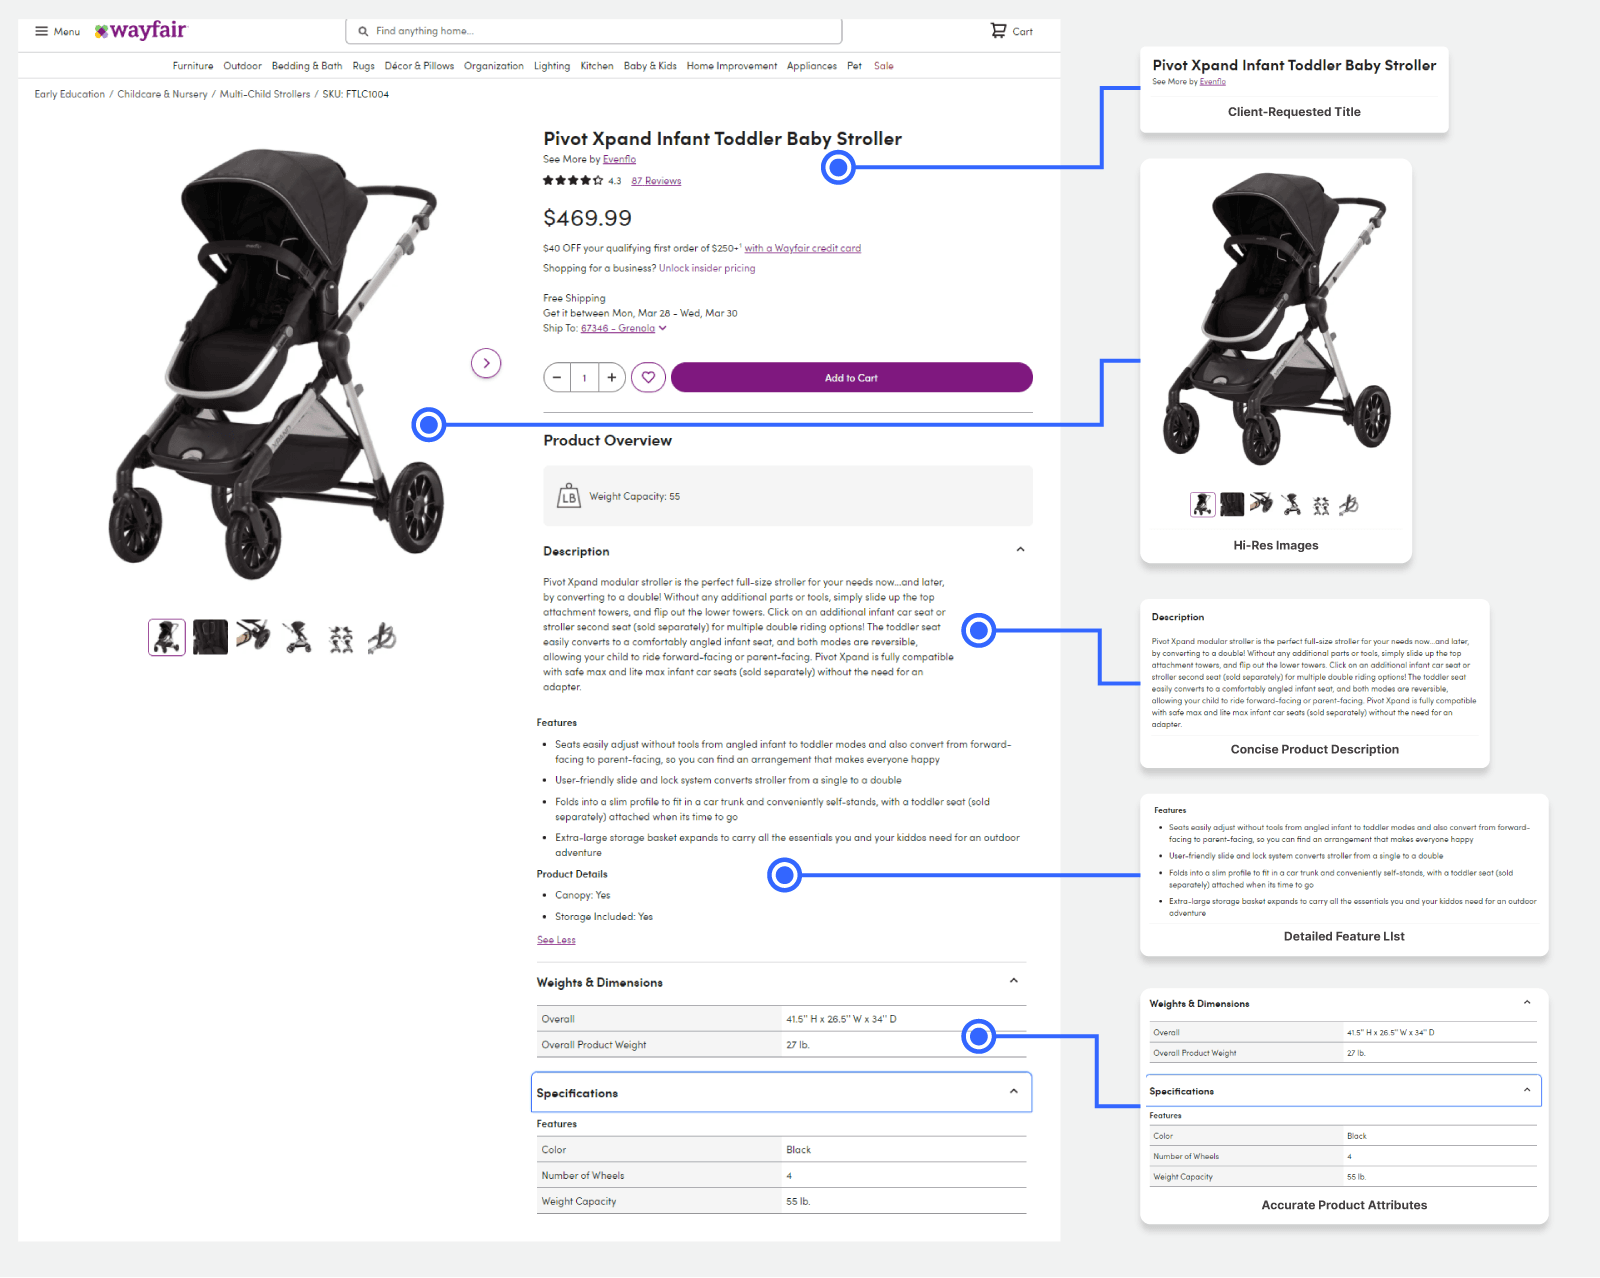The width and height of the screenshot is (1600, 1278).
Task: Select fourth thumbnail in Hi-Res Images card
Action: pos(1291,505)
